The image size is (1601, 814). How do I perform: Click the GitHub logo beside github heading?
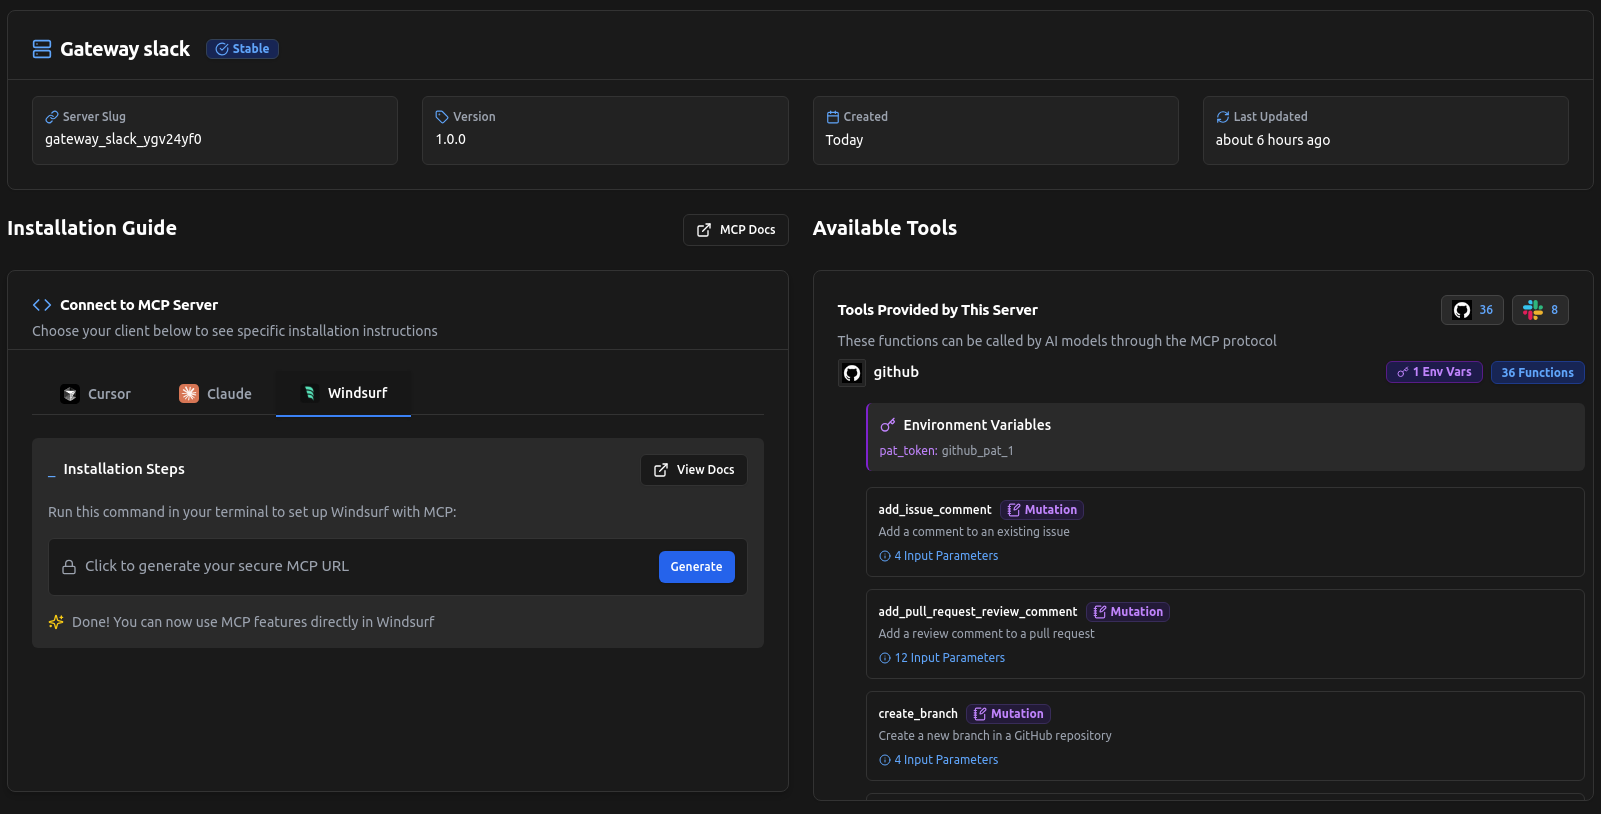(x=852, y=373)
